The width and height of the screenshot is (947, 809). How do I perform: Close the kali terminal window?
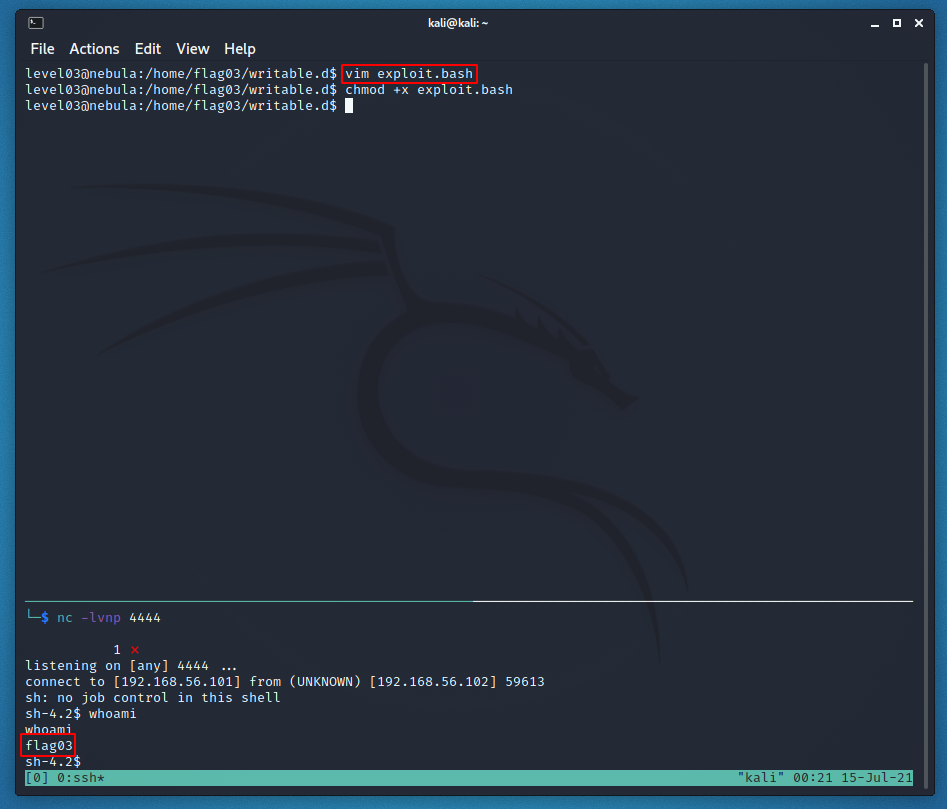tap(919, 23)
